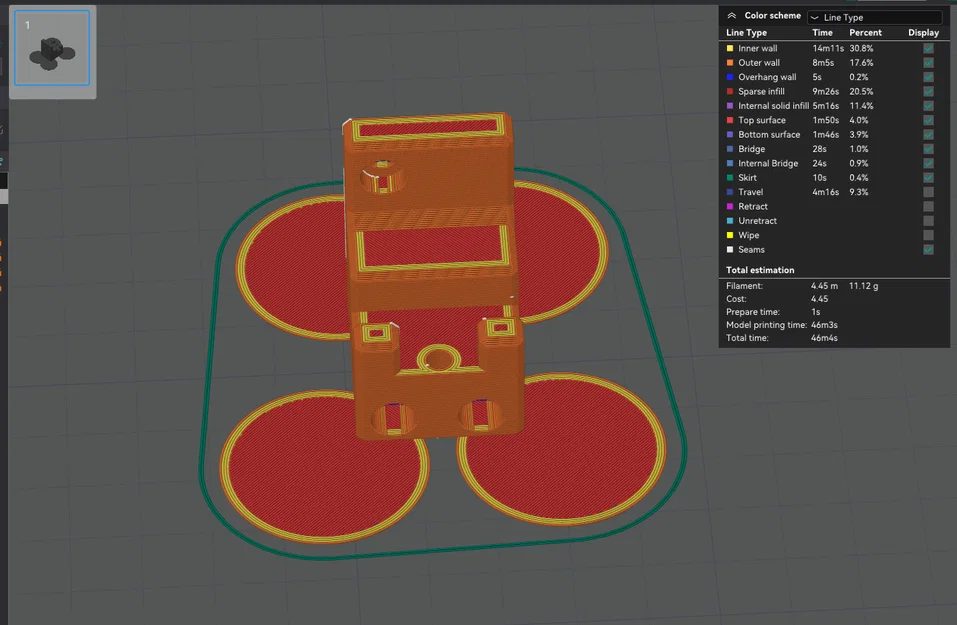The width and height of the screenshot is (957, 625).
Task: Enable Travel moves display checkbox
Action: [x=928, y=192]
